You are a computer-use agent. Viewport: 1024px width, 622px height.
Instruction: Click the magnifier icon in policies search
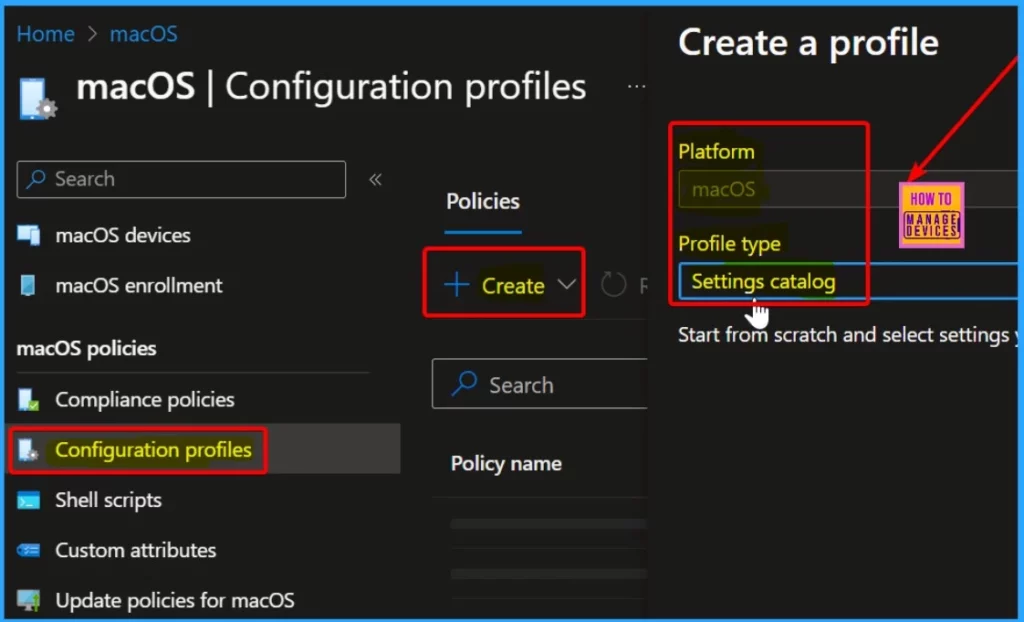464,384
